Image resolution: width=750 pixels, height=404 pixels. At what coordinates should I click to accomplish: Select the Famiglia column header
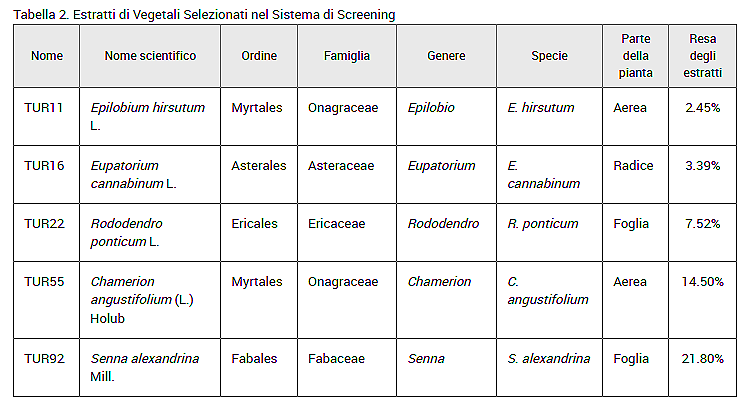point(347,56)
